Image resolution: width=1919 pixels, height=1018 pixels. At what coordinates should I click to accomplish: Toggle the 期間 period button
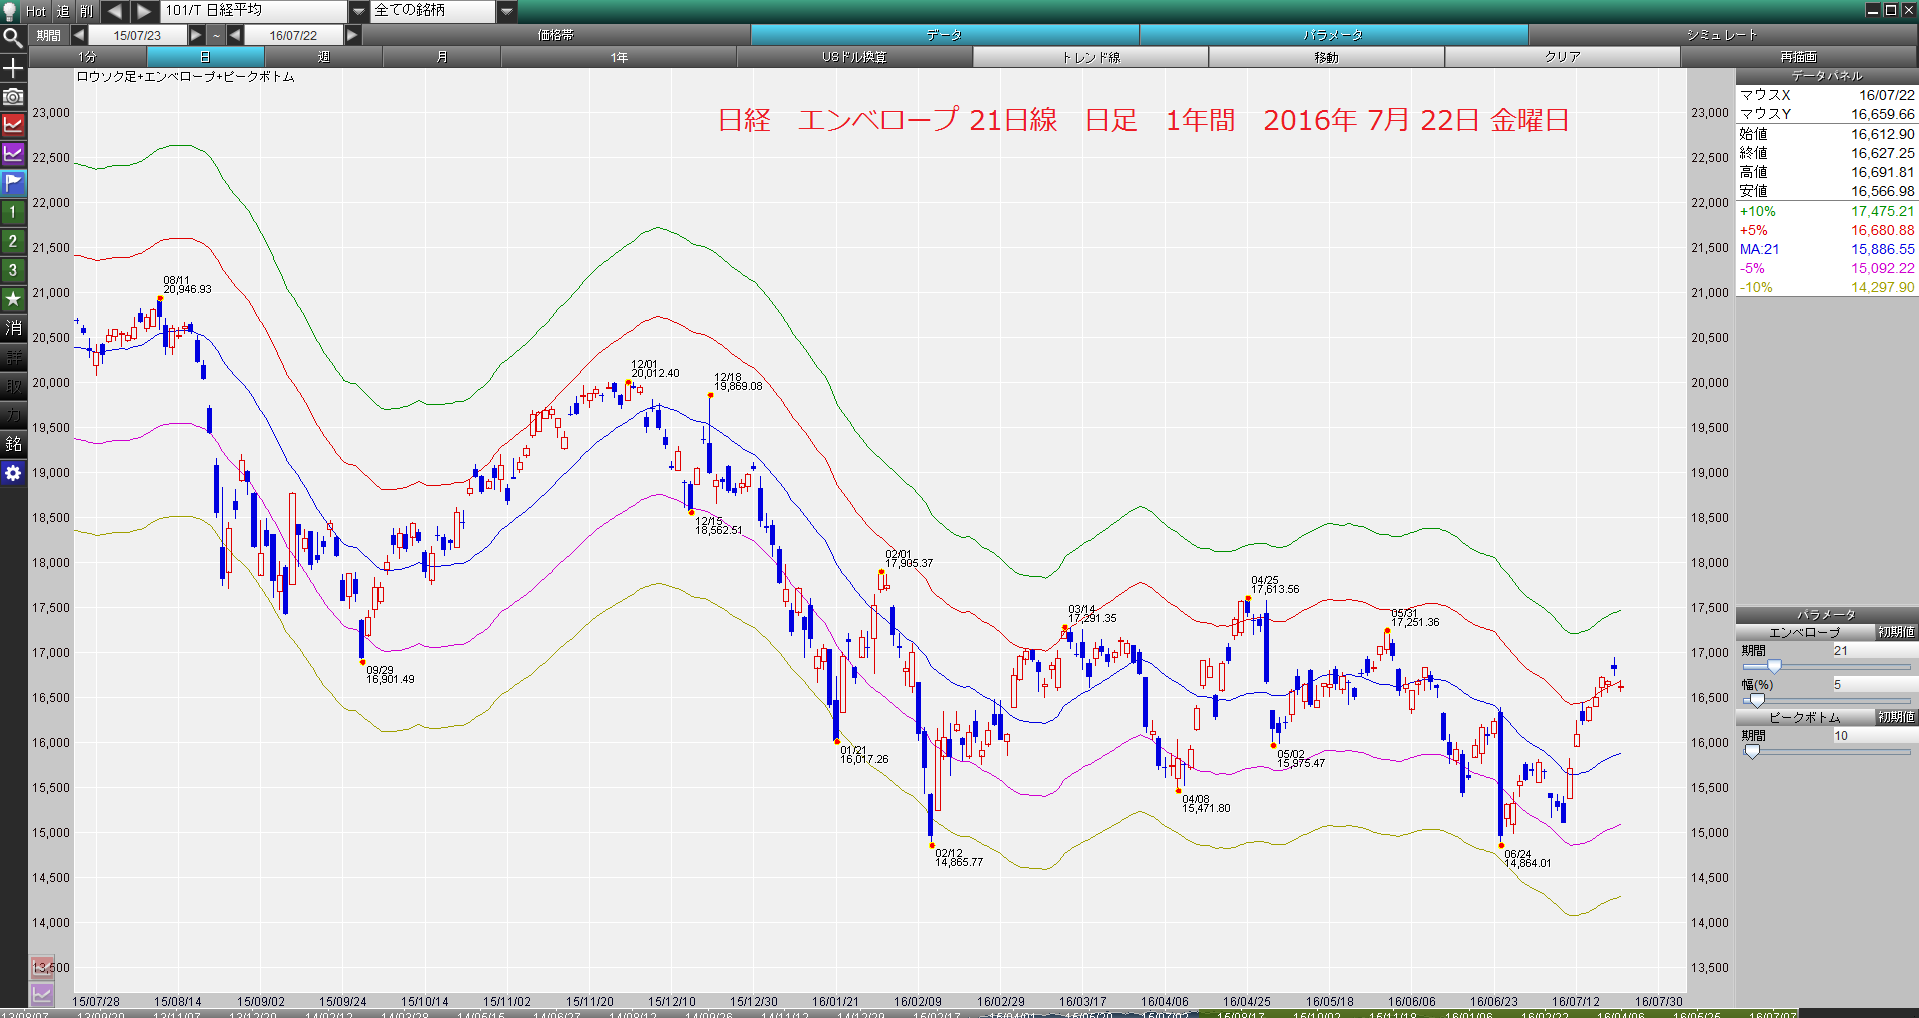coord(49,35)
